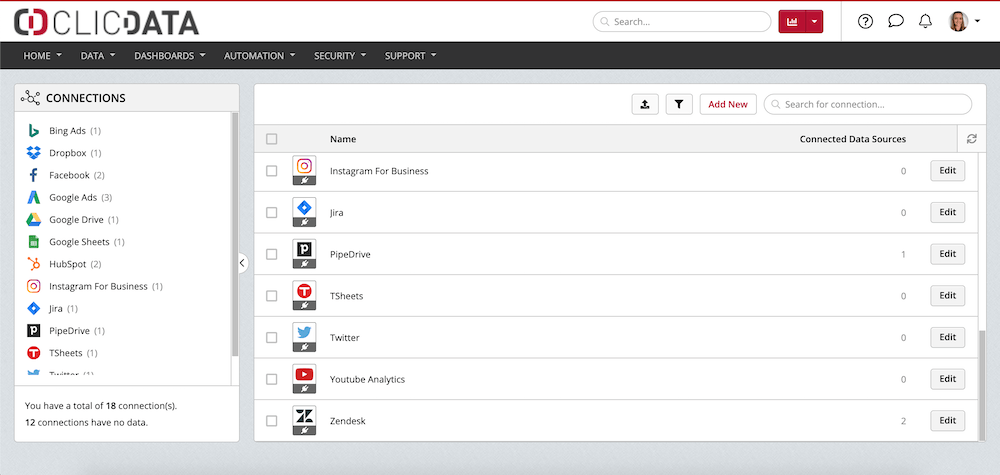Edit the Twitter connection

tap(948, 337)
